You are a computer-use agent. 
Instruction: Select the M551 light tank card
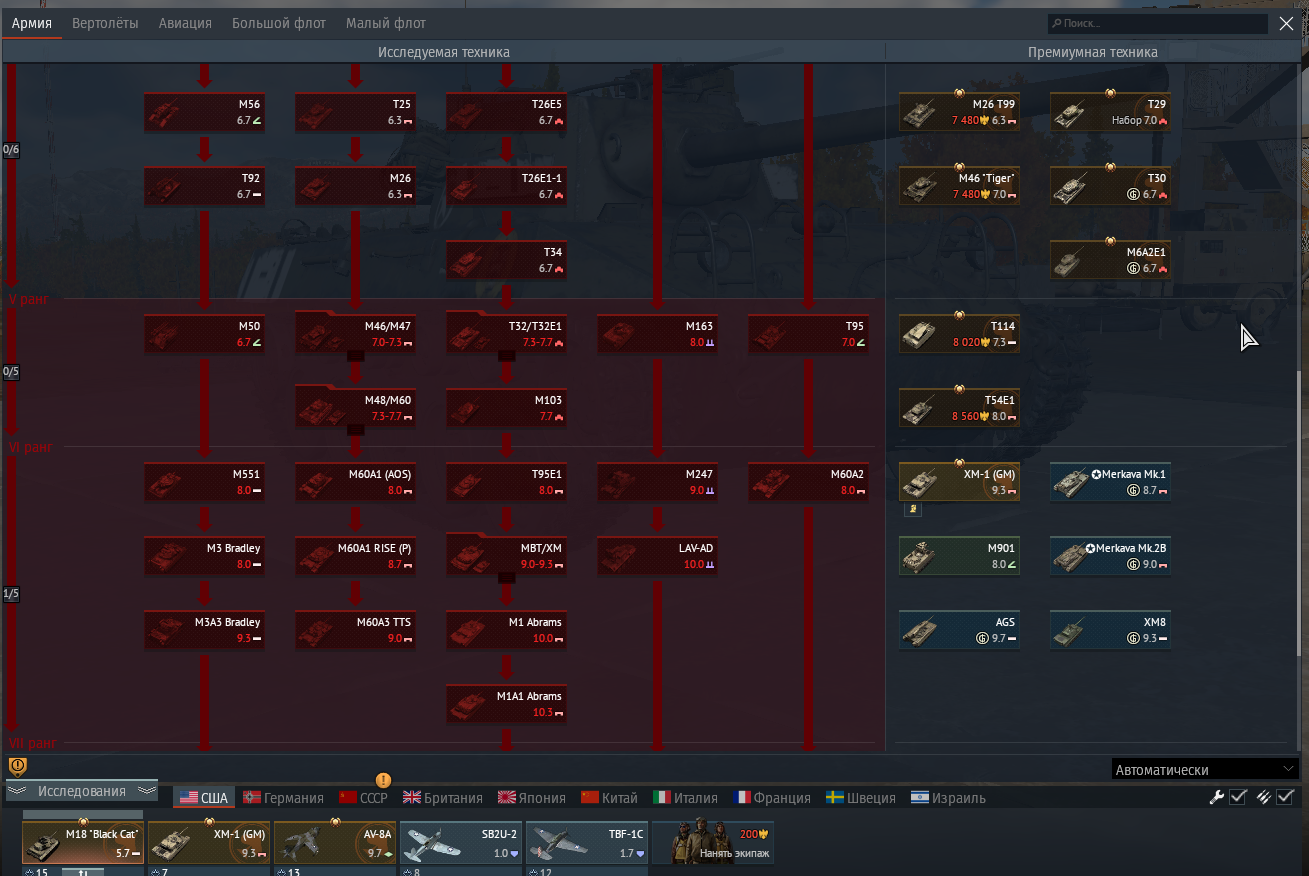pyautogui.click(x=205, y=482)
